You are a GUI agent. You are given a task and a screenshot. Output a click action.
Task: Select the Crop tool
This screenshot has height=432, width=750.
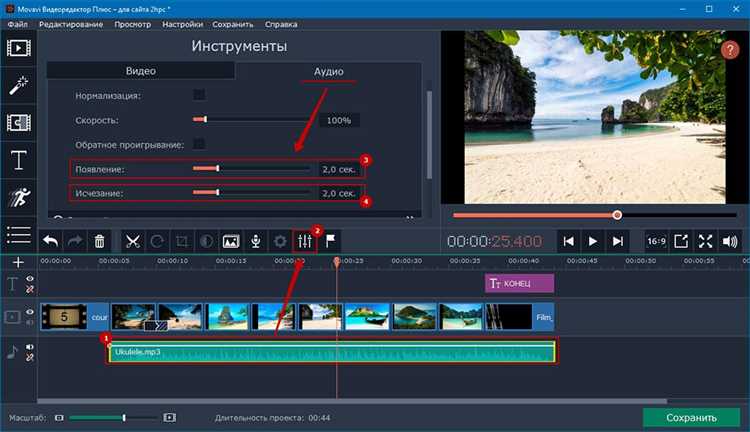click(x=182, y=241)
